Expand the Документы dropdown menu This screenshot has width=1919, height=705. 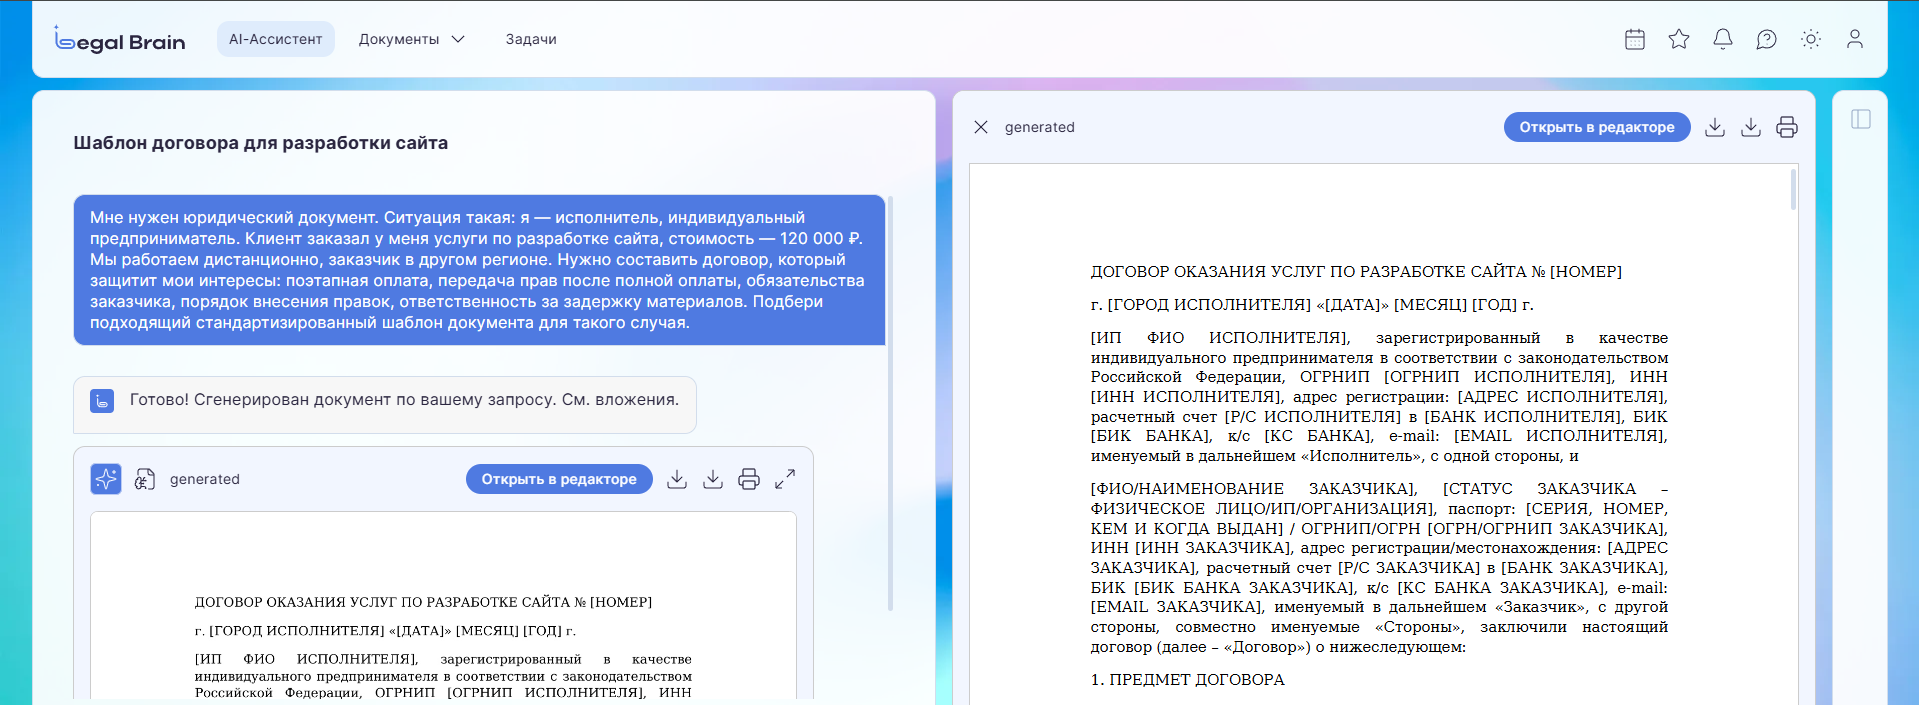[x=411, y=39]
